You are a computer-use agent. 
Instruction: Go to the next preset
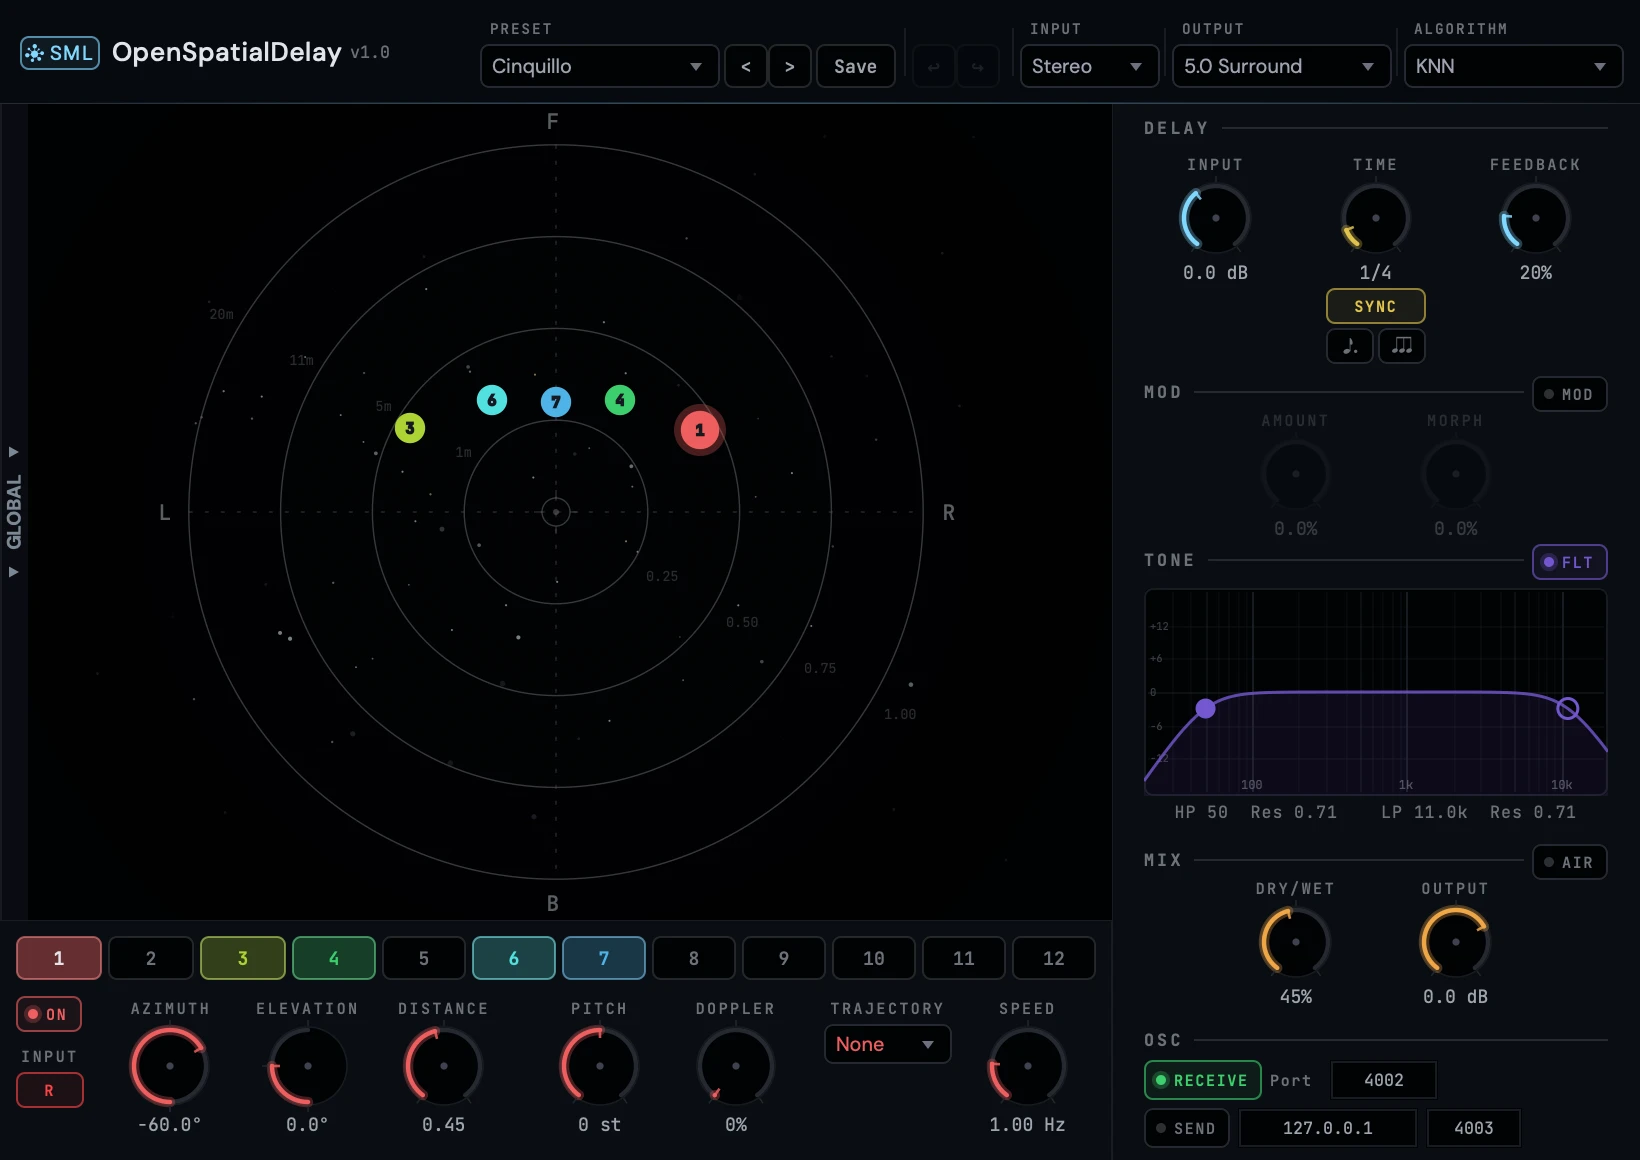coord(790,67)
